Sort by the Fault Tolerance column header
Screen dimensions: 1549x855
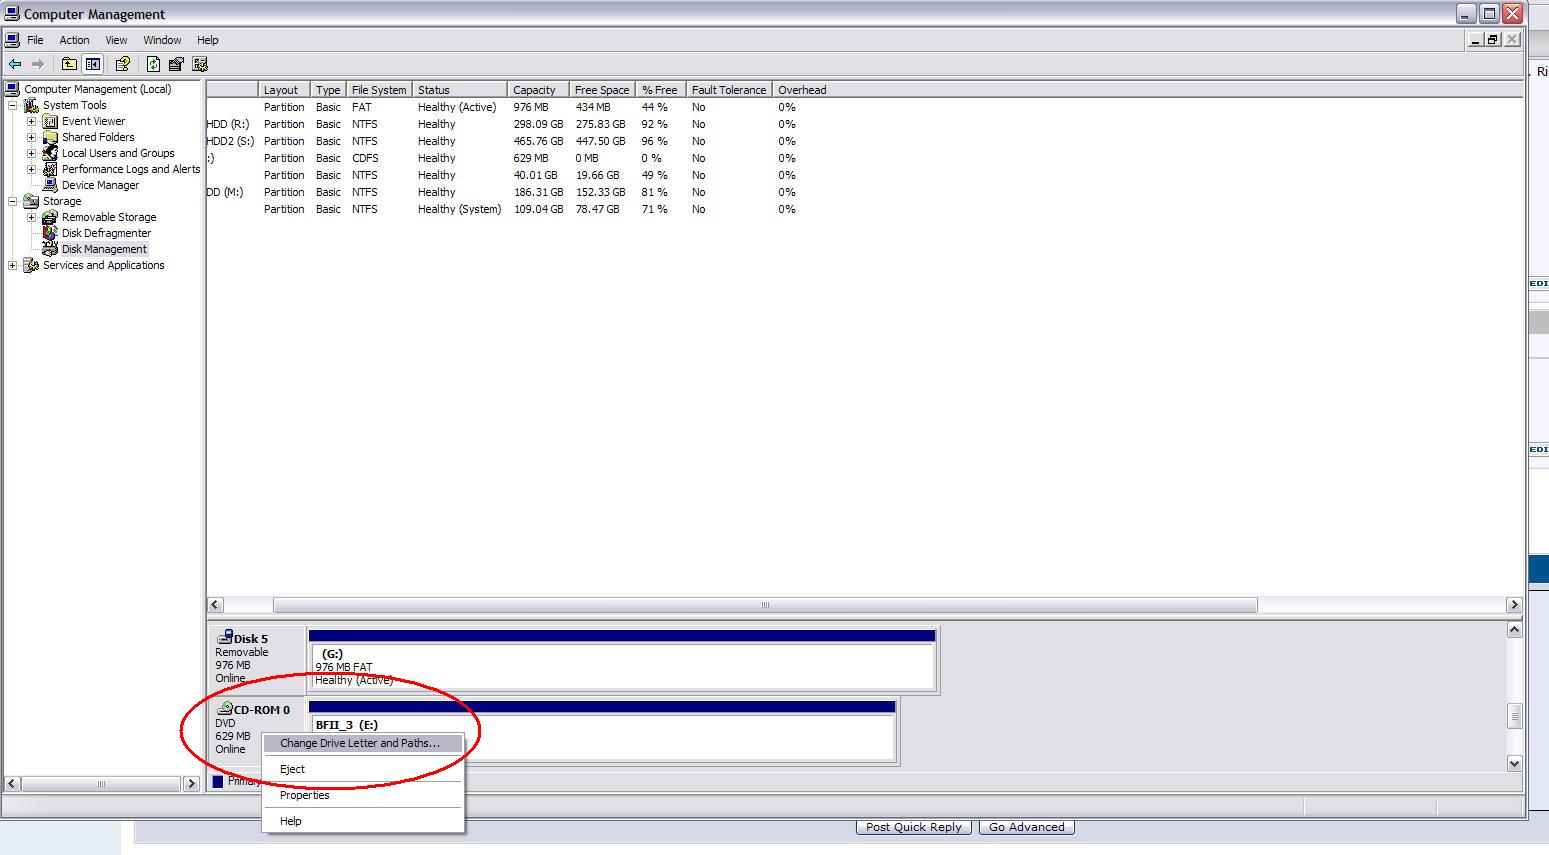(x=728, y=90)
